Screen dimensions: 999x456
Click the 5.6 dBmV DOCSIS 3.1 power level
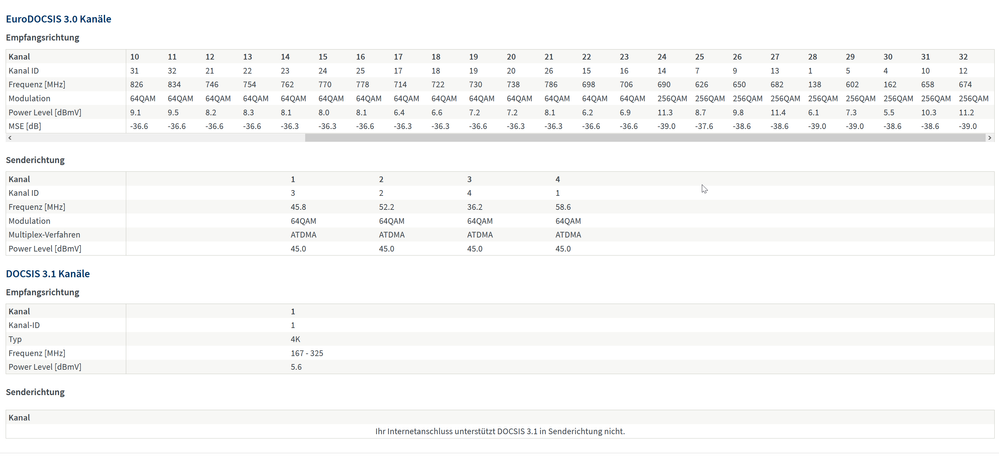pyautogui.click(x=296, y=367)
